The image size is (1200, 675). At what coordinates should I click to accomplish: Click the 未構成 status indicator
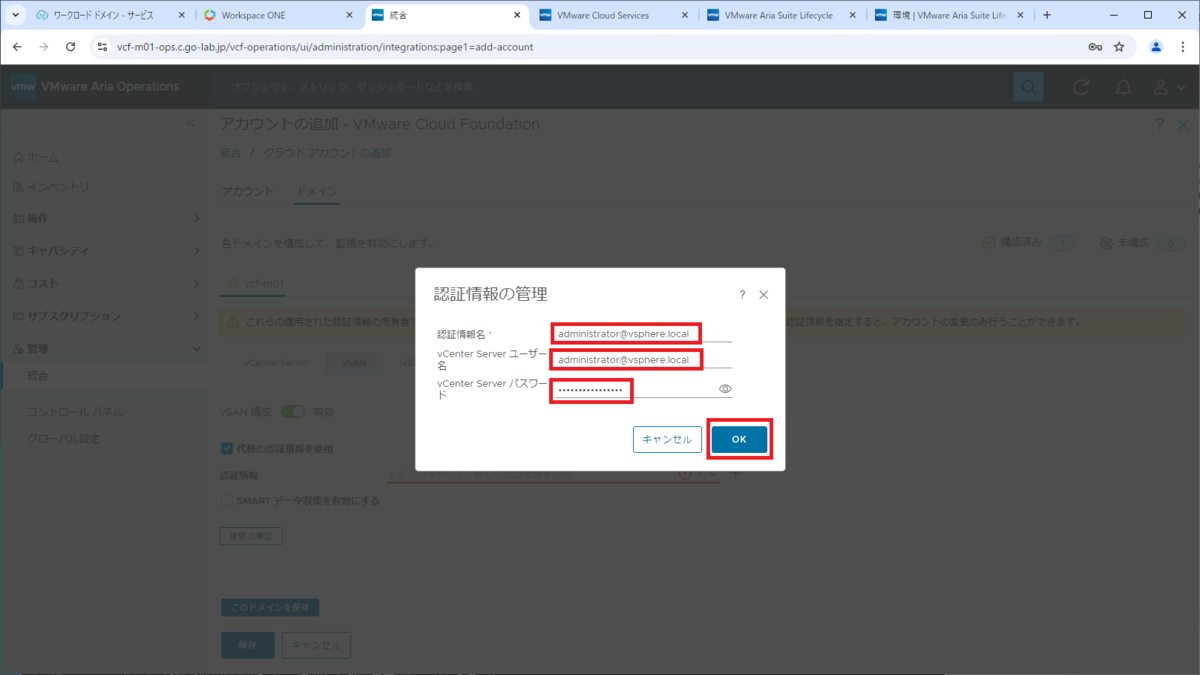coord(1141,243)
